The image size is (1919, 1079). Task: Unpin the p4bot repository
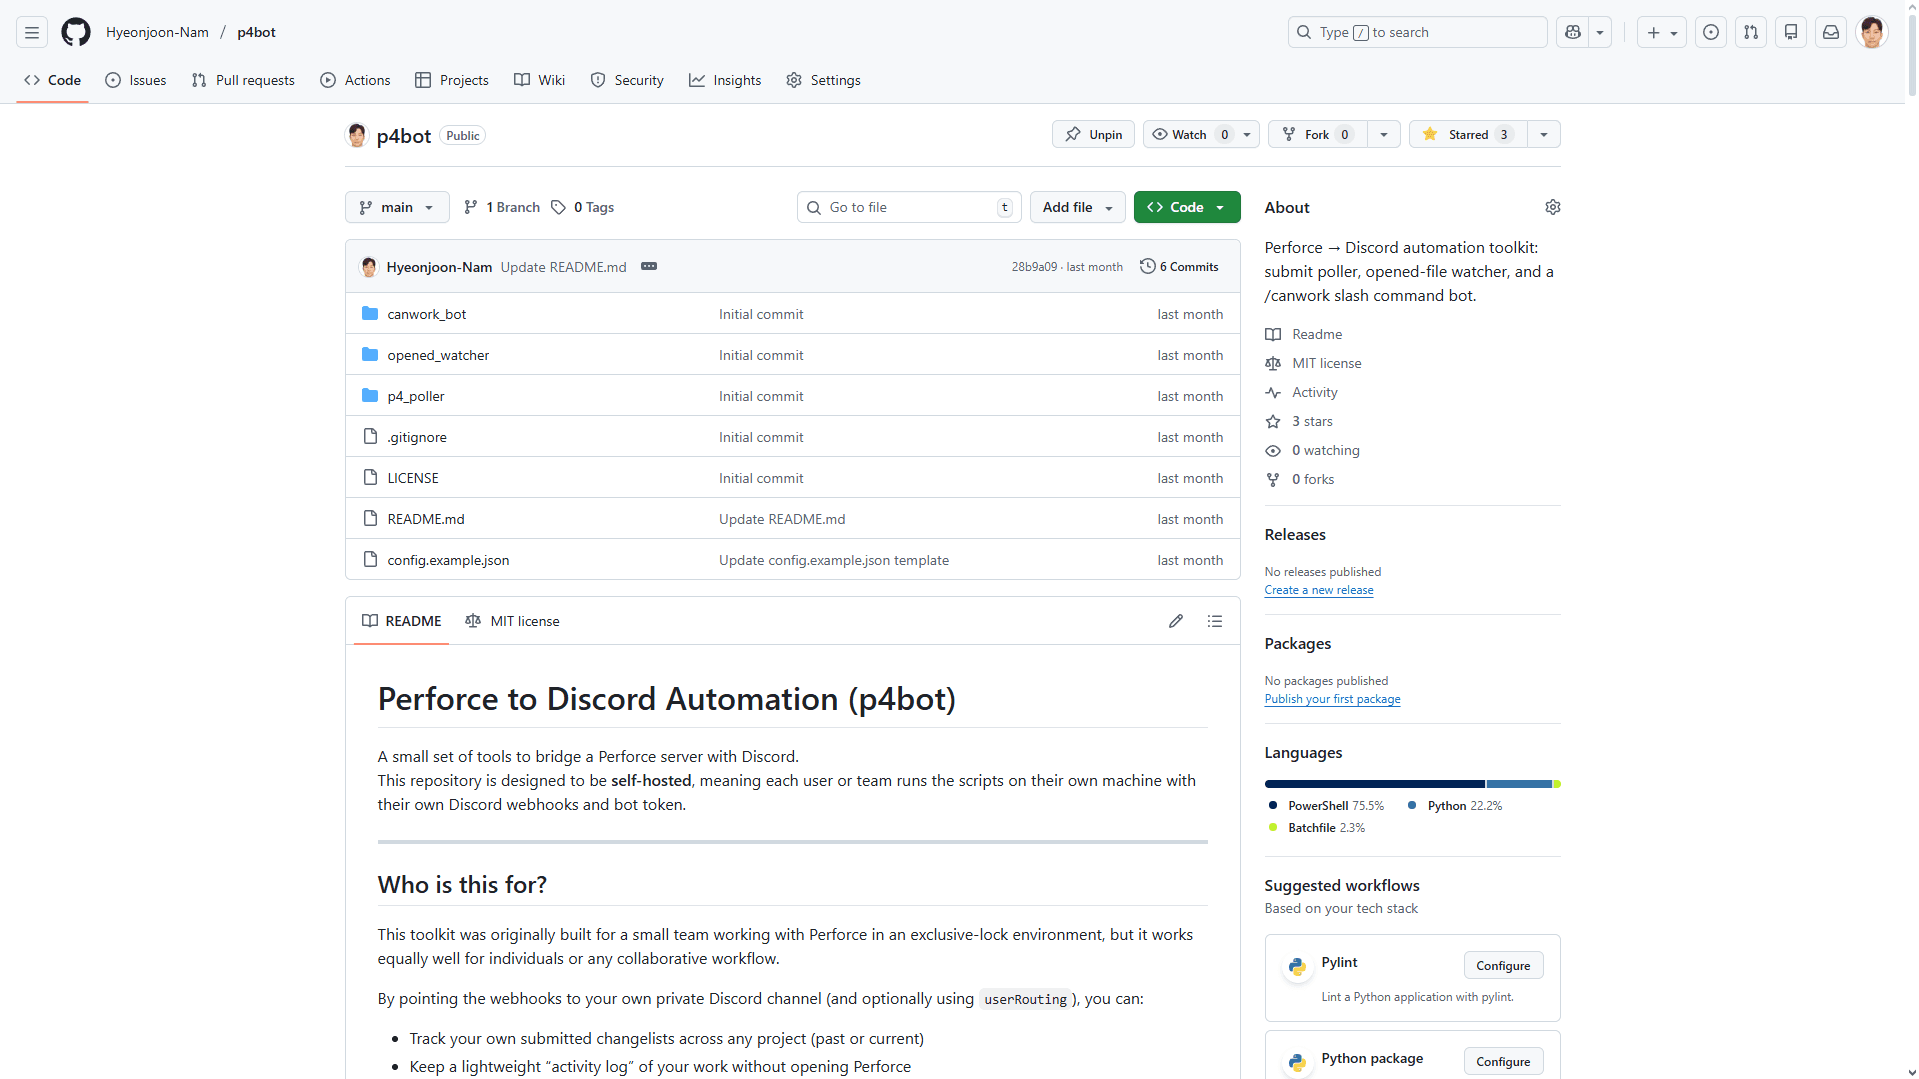[1092, 134]
